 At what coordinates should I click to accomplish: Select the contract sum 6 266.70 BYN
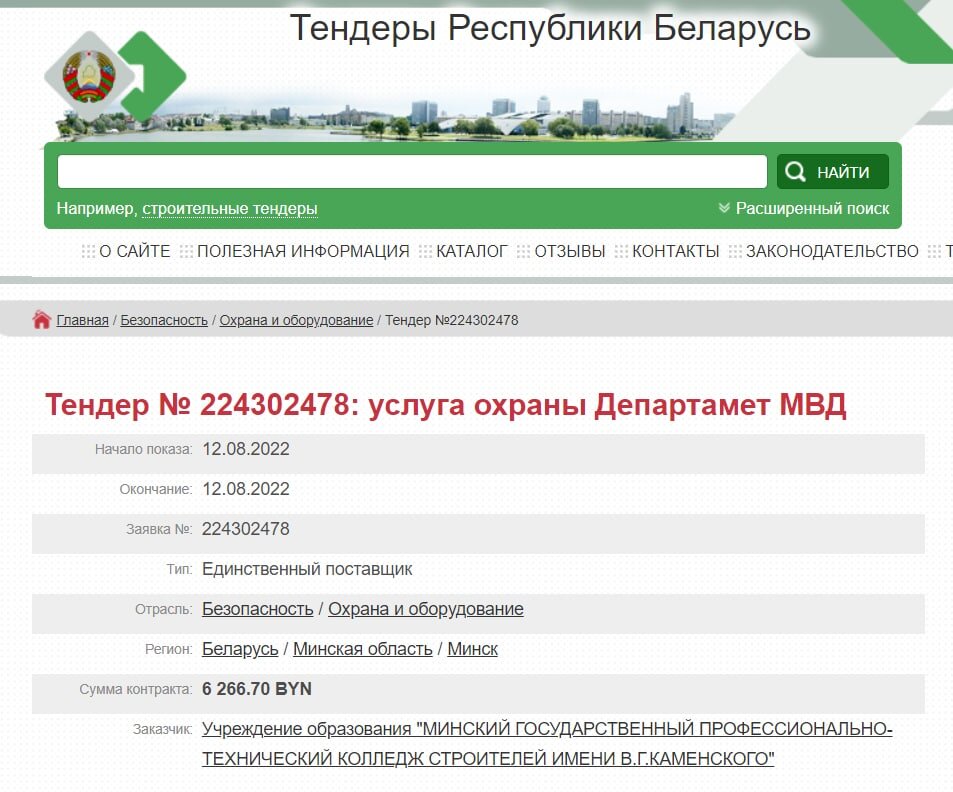point(256,689)
